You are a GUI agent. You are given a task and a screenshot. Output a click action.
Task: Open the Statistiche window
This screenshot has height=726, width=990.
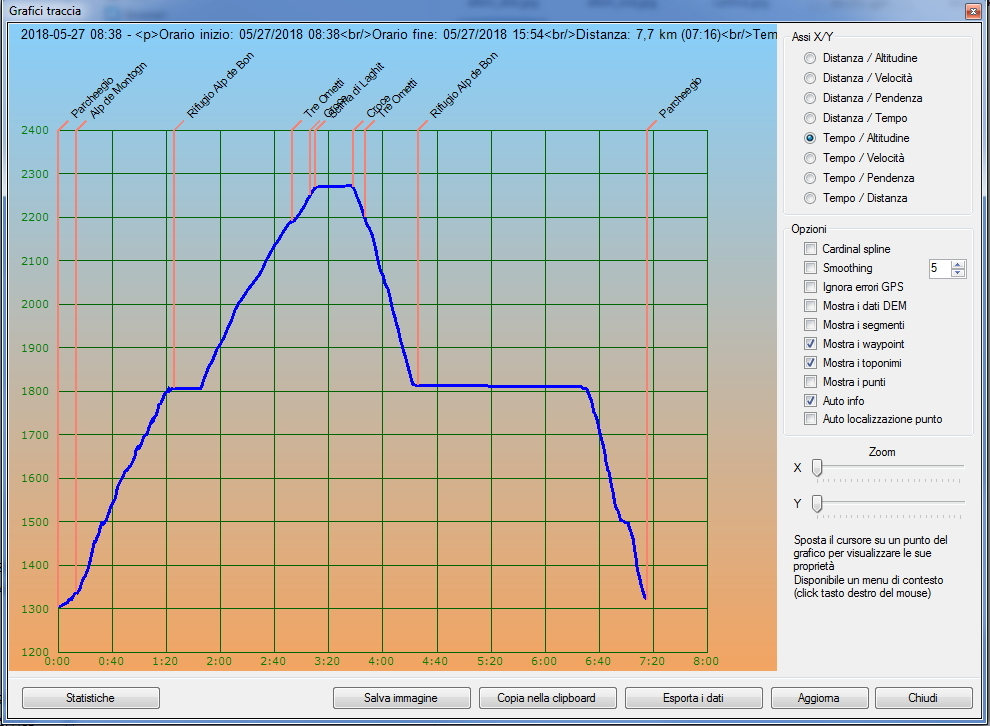point(90,698)
